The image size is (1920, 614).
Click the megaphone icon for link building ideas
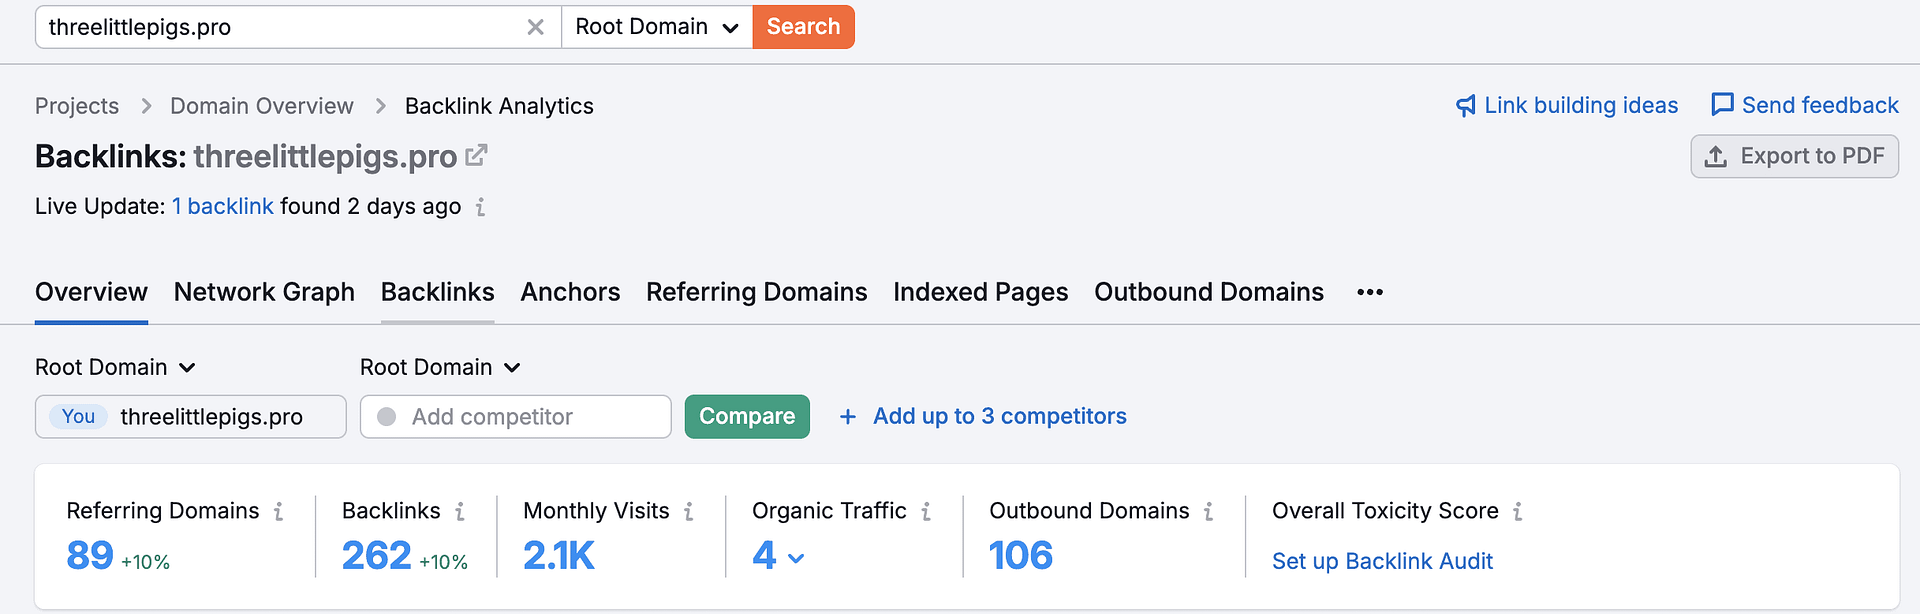(x=1466, y=106)
